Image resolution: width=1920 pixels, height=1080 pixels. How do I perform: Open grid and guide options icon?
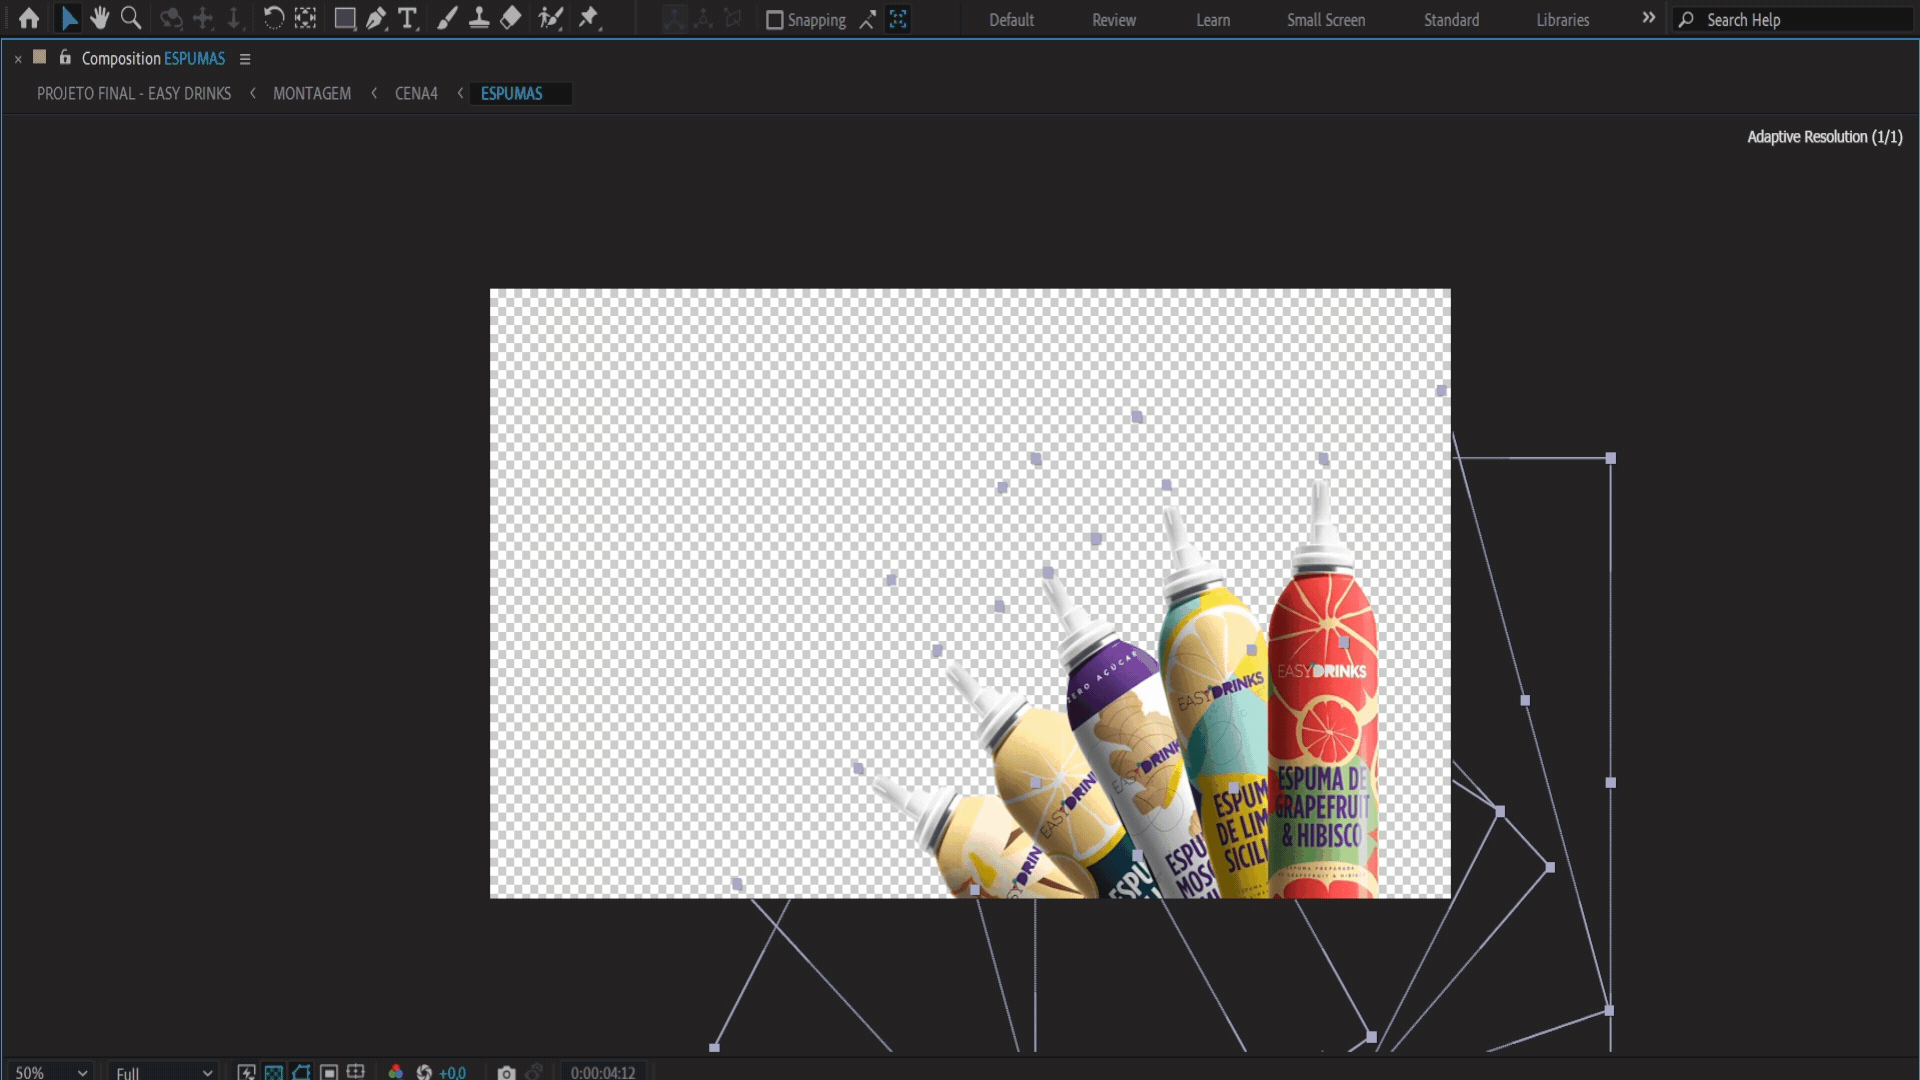tap(356, 1072)
